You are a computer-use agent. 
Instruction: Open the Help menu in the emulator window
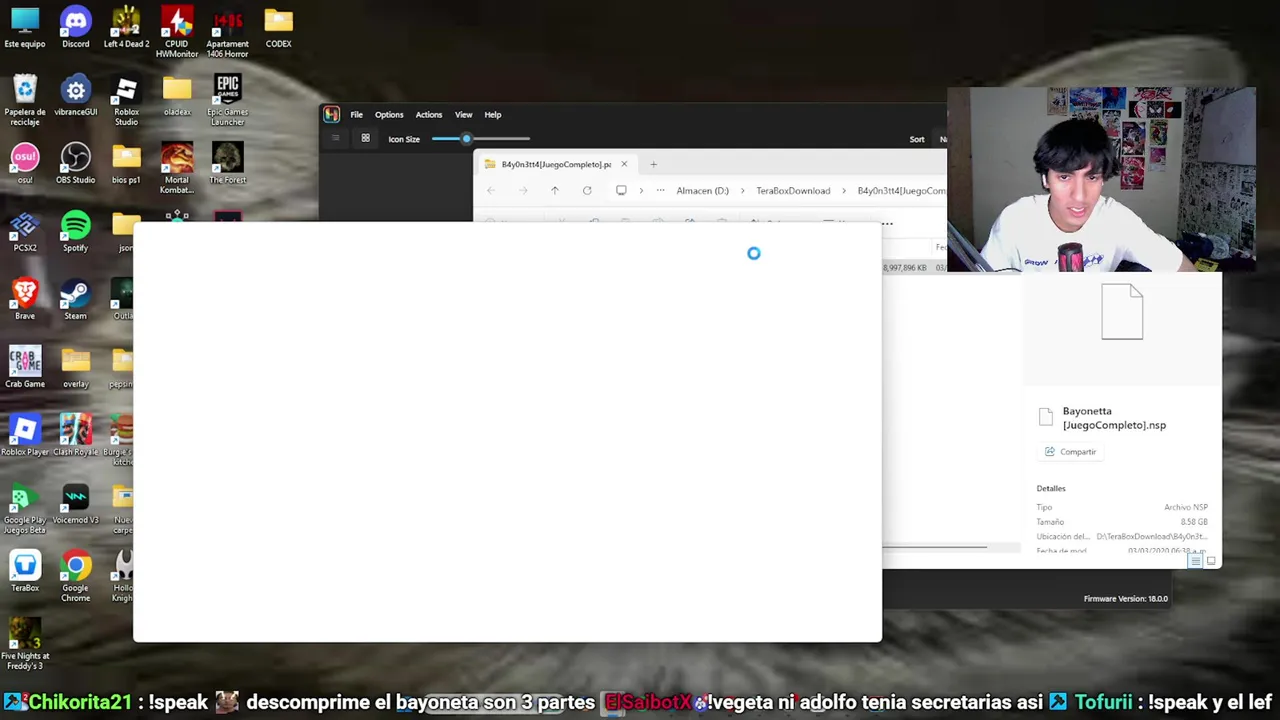492,114
